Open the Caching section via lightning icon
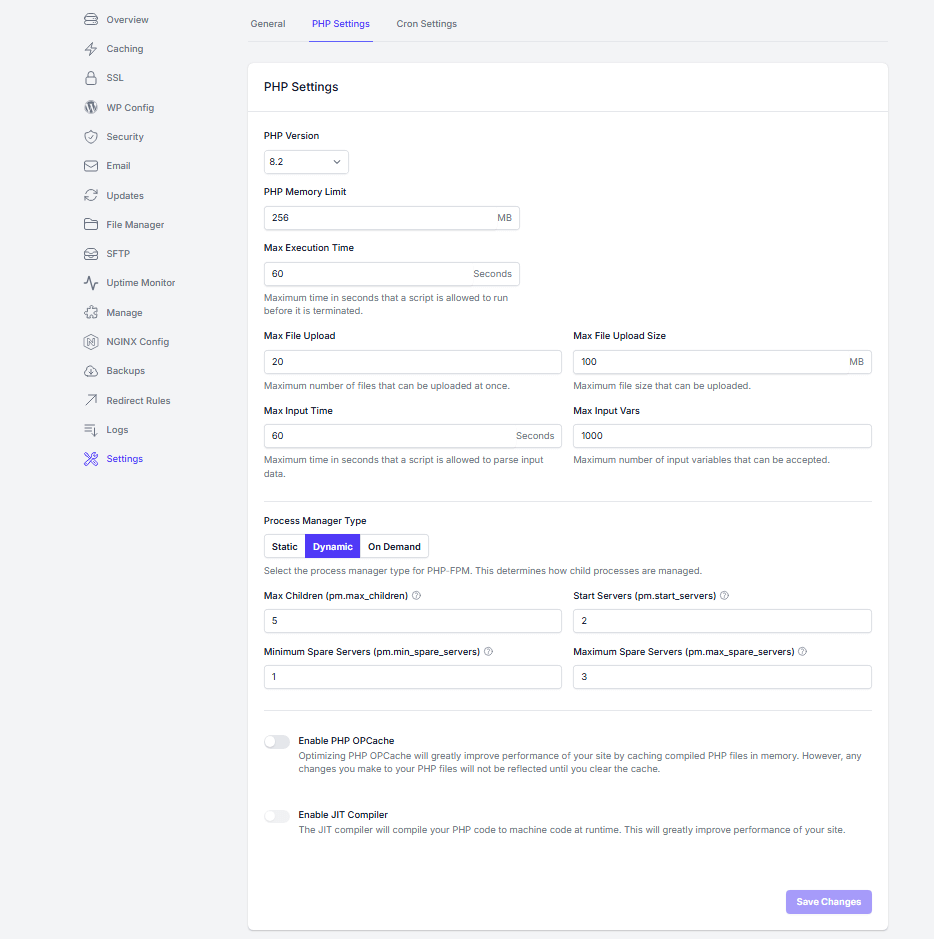Screen dimensions: 934x939 click(x=91, y=49)
